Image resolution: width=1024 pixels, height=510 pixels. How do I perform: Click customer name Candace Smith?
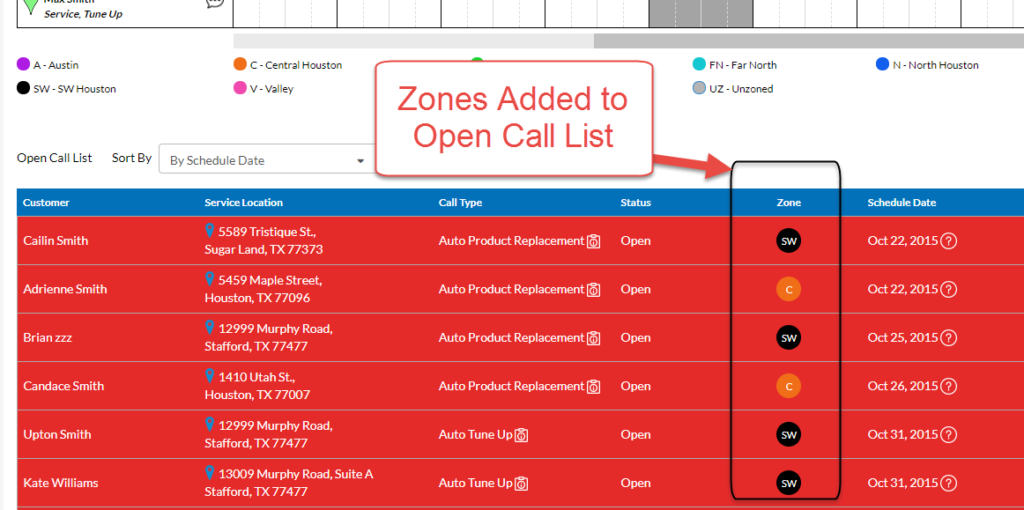[63, 386]
